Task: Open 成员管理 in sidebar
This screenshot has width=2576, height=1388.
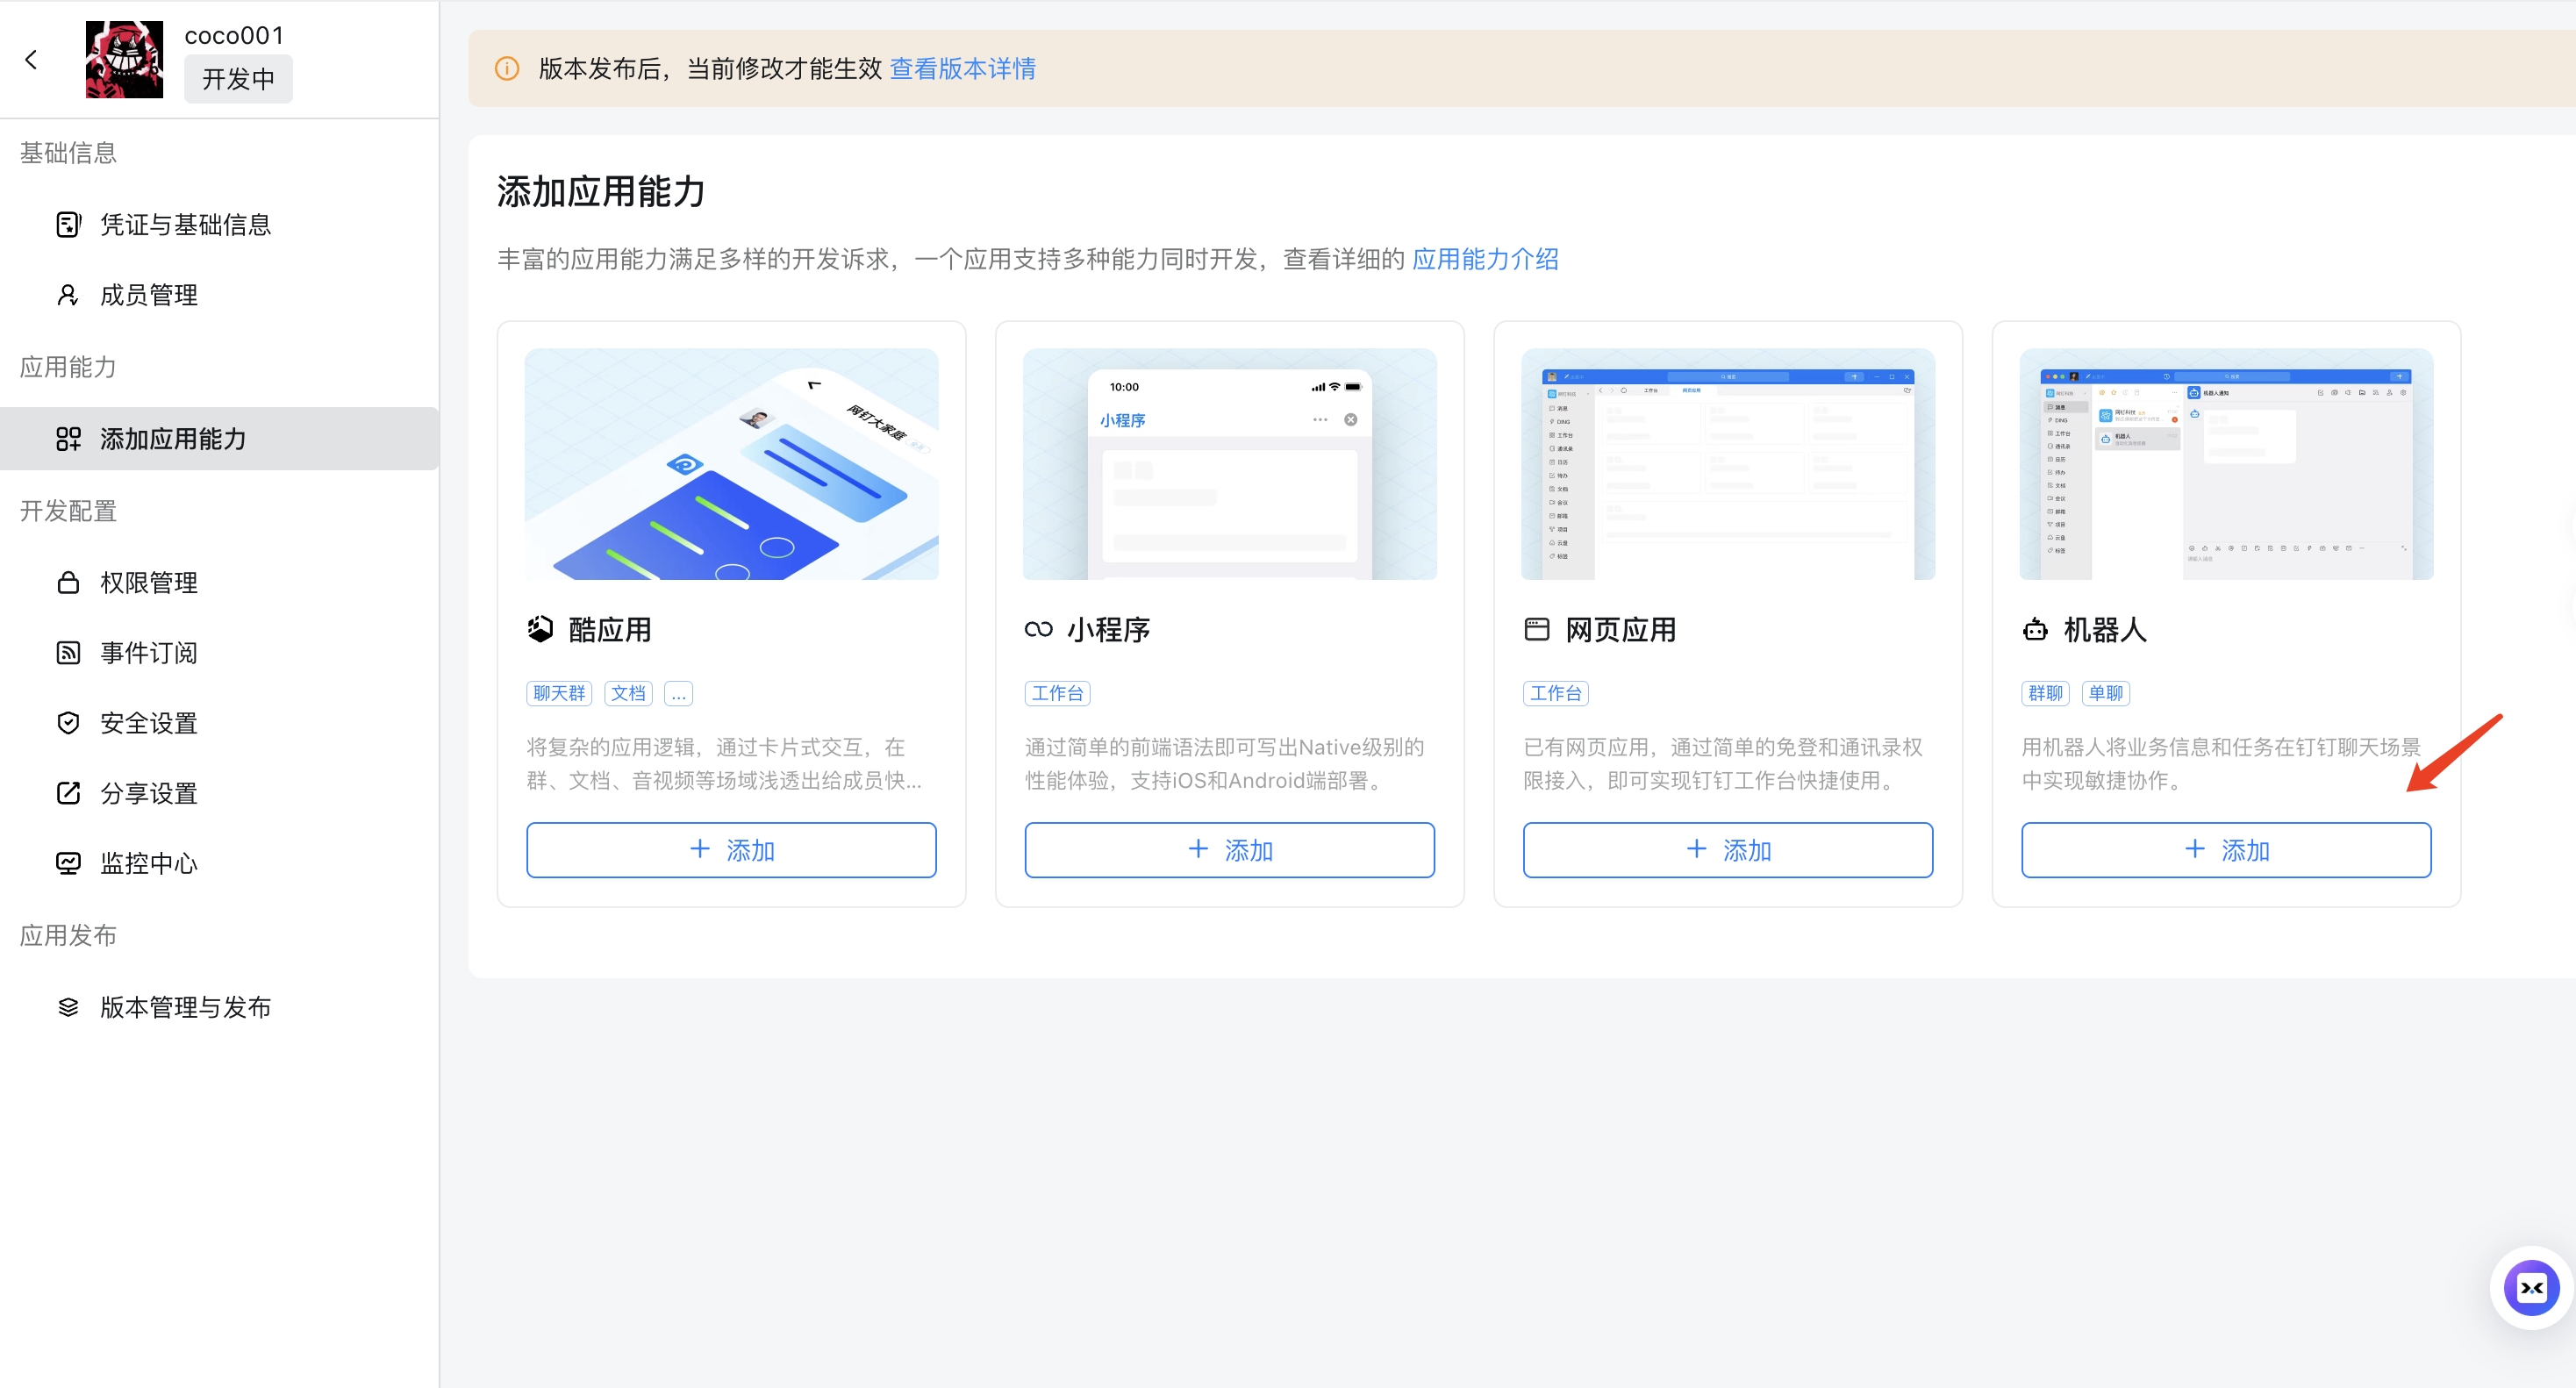Action: pyautogui.click(x=149, y=295)
